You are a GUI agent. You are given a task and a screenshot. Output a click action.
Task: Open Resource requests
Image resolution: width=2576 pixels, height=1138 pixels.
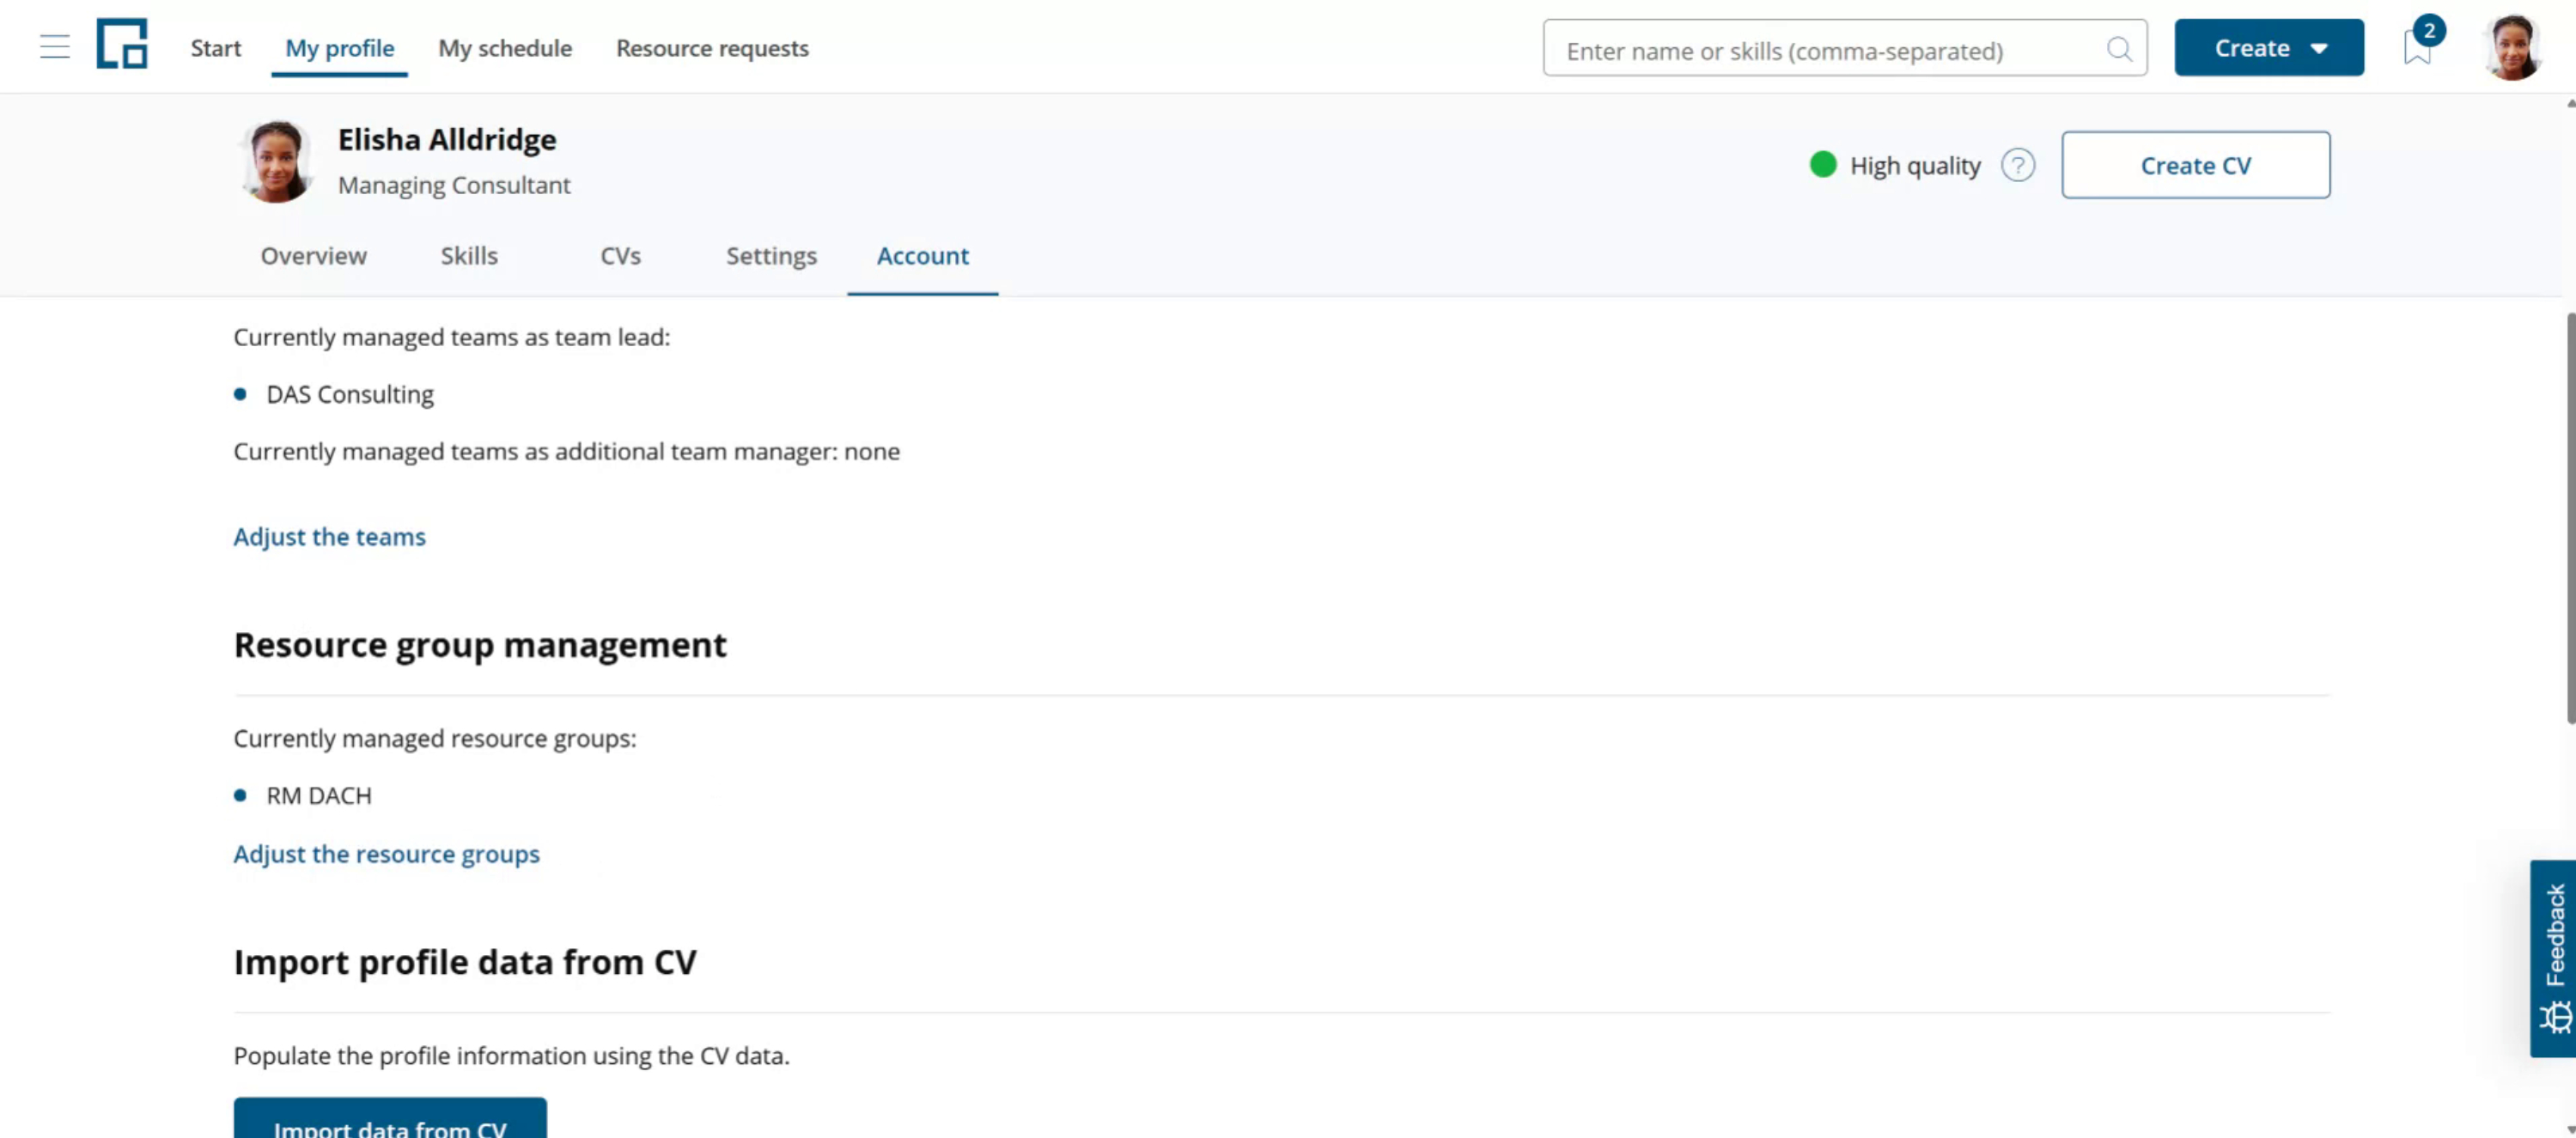(712, 48)
